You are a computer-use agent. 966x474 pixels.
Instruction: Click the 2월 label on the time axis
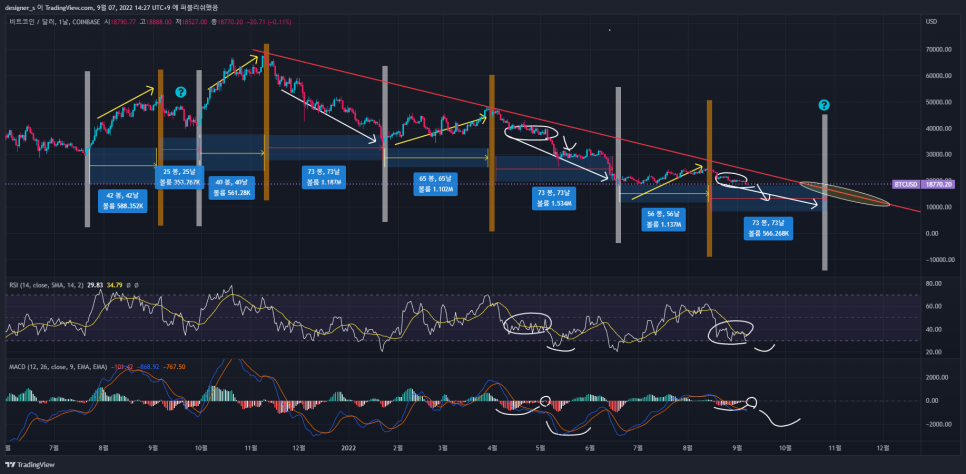(397, 446)
